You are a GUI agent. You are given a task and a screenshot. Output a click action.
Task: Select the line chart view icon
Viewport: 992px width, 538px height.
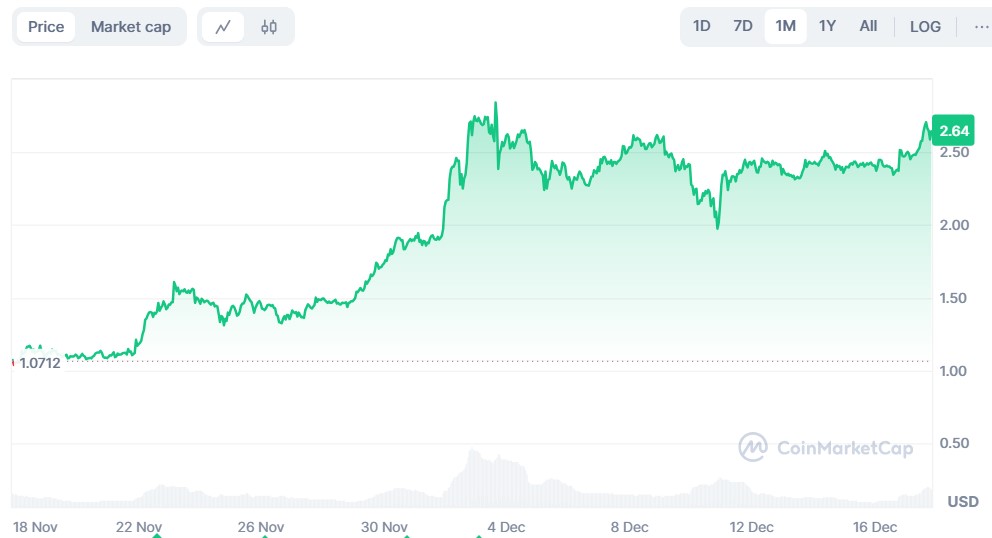[223, 27]
